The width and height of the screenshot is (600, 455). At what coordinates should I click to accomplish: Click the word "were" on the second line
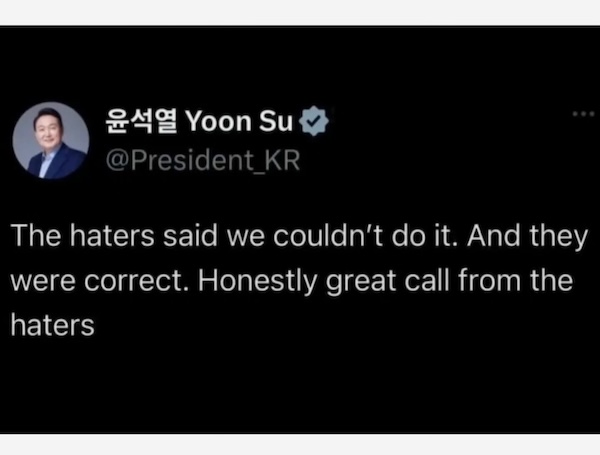click(42, 281)
